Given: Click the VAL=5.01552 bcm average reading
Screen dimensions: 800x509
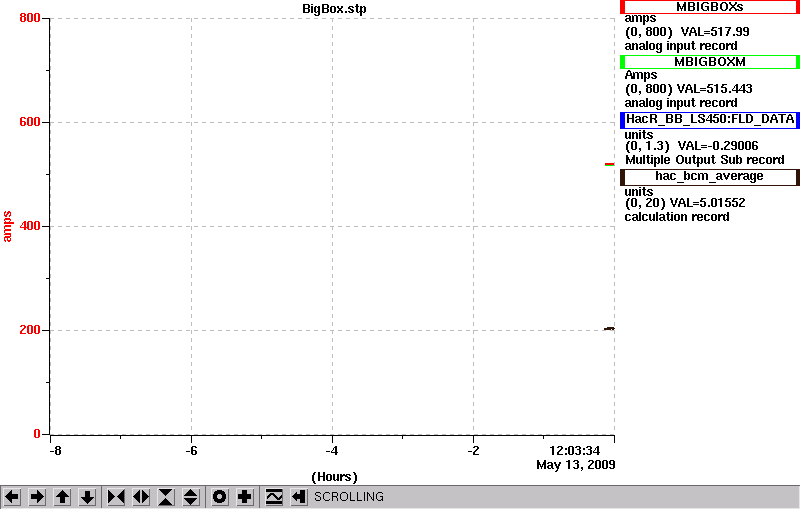Looking at the screenshot, I should click(x=707, y=203).
